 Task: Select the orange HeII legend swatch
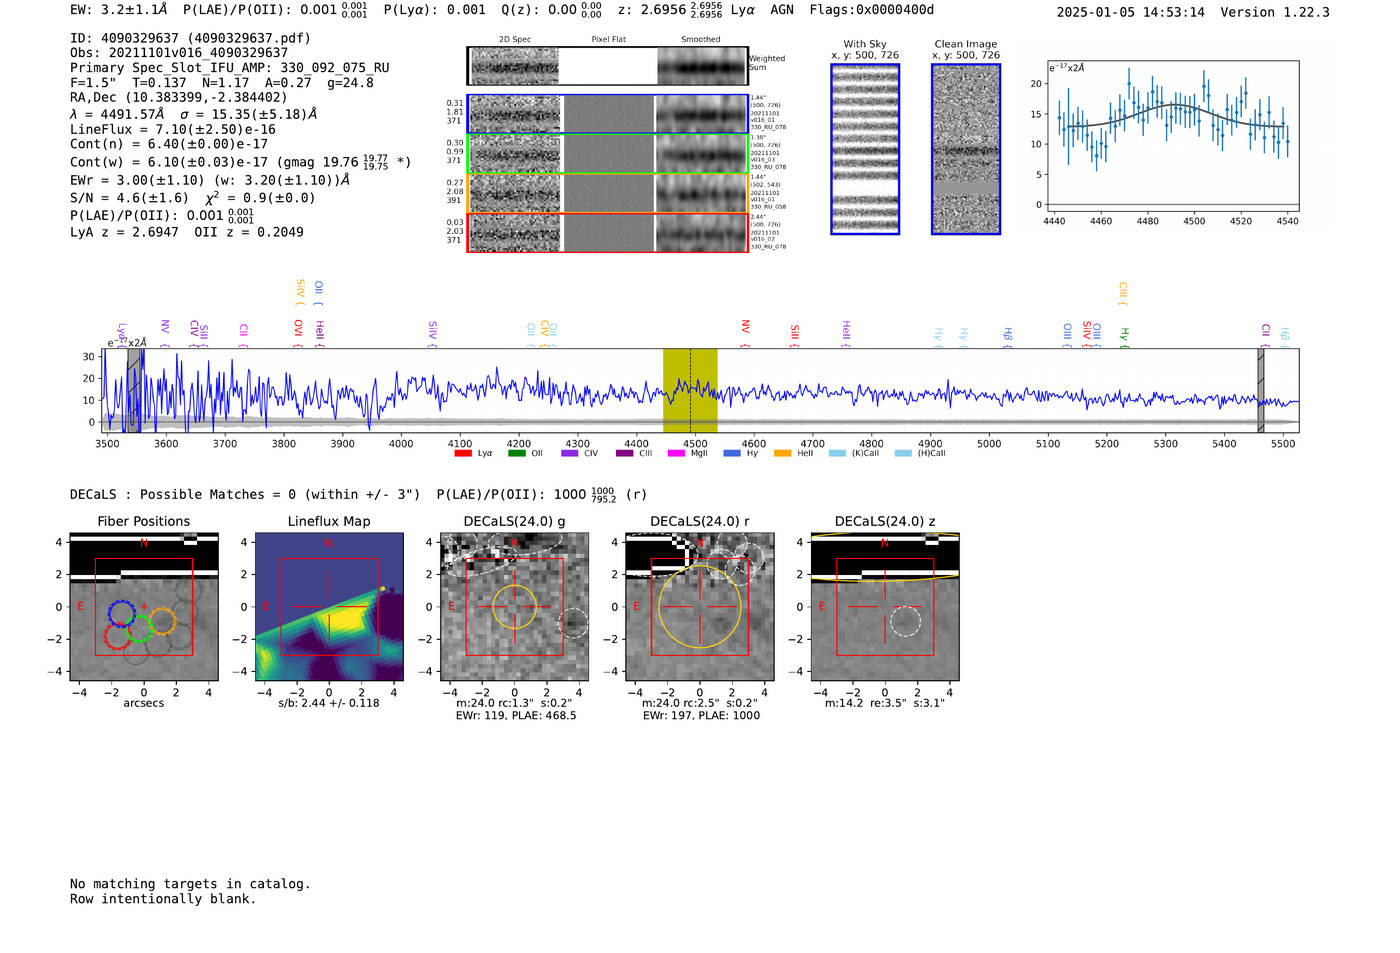[x=782, y=453]
